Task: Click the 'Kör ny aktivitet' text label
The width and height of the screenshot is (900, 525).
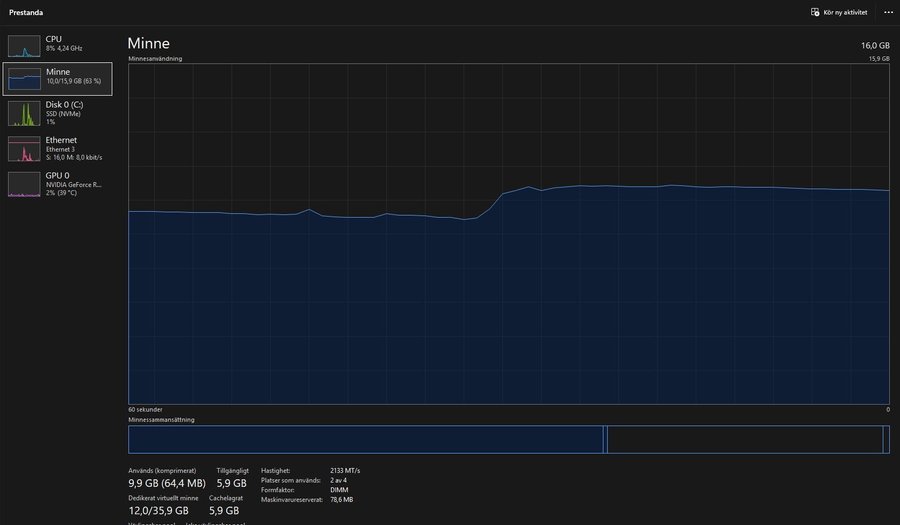Action: pos(846,12)
